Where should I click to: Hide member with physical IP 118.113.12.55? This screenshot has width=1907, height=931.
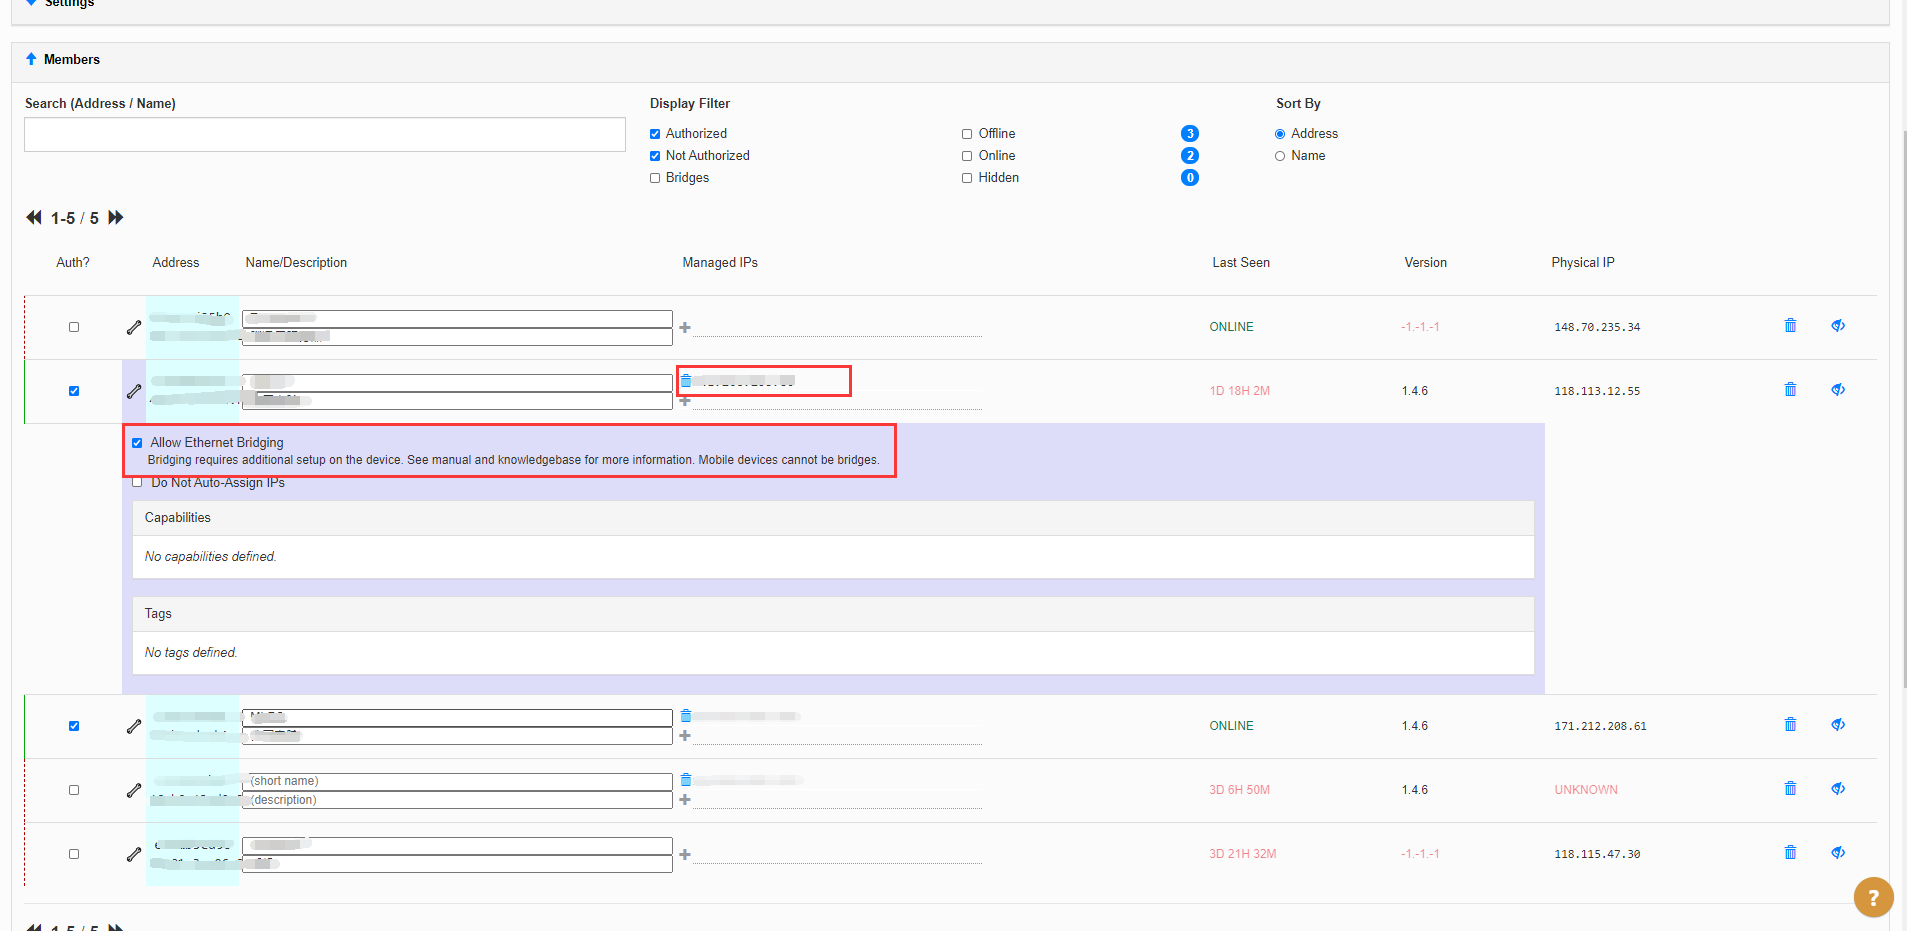[1837, 390]
